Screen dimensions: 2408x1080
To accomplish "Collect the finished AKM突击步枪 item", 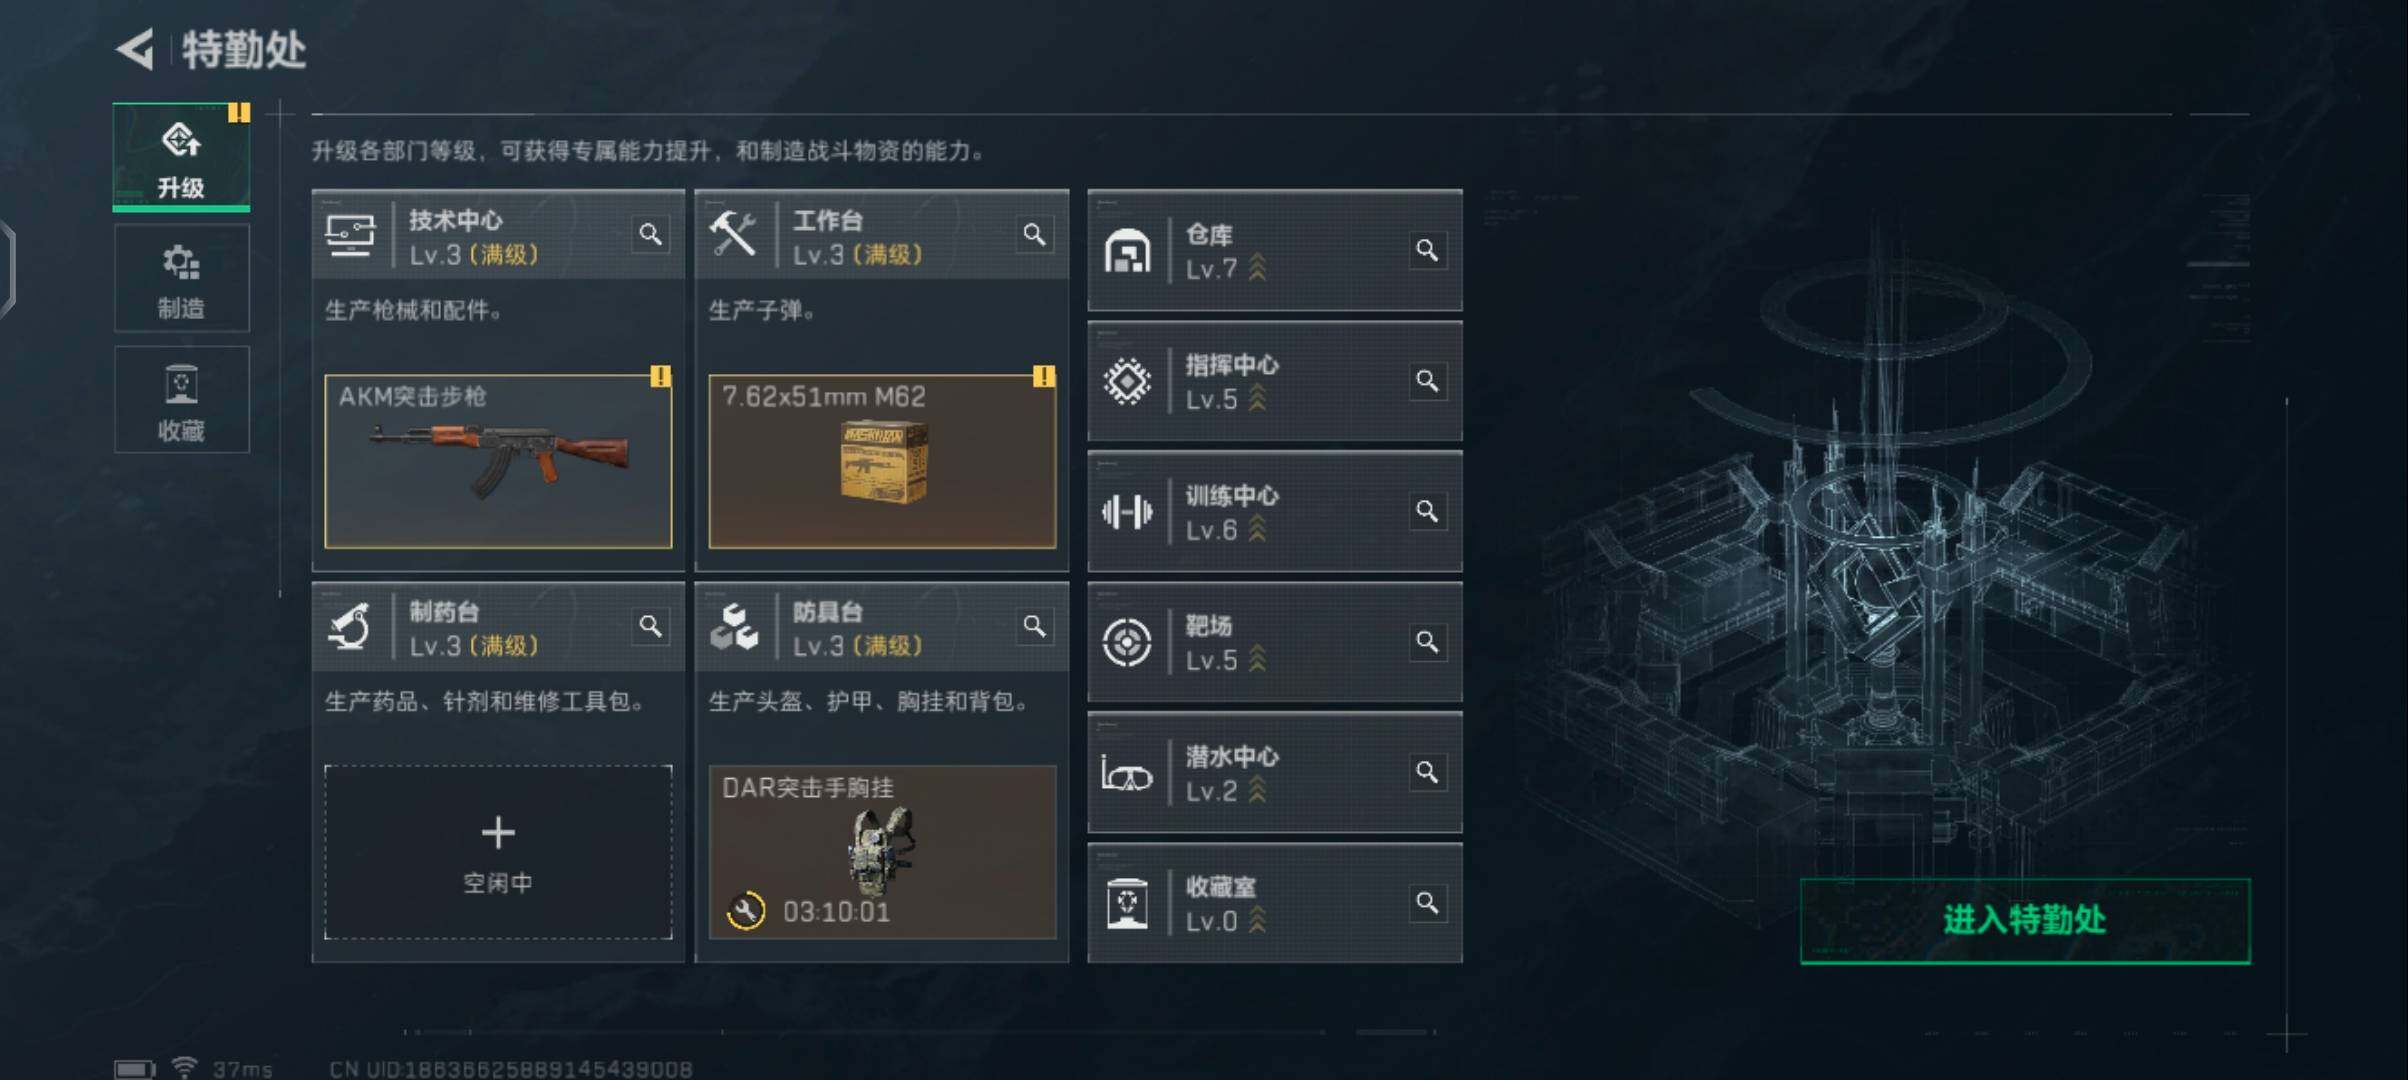I will click(498, 461).
